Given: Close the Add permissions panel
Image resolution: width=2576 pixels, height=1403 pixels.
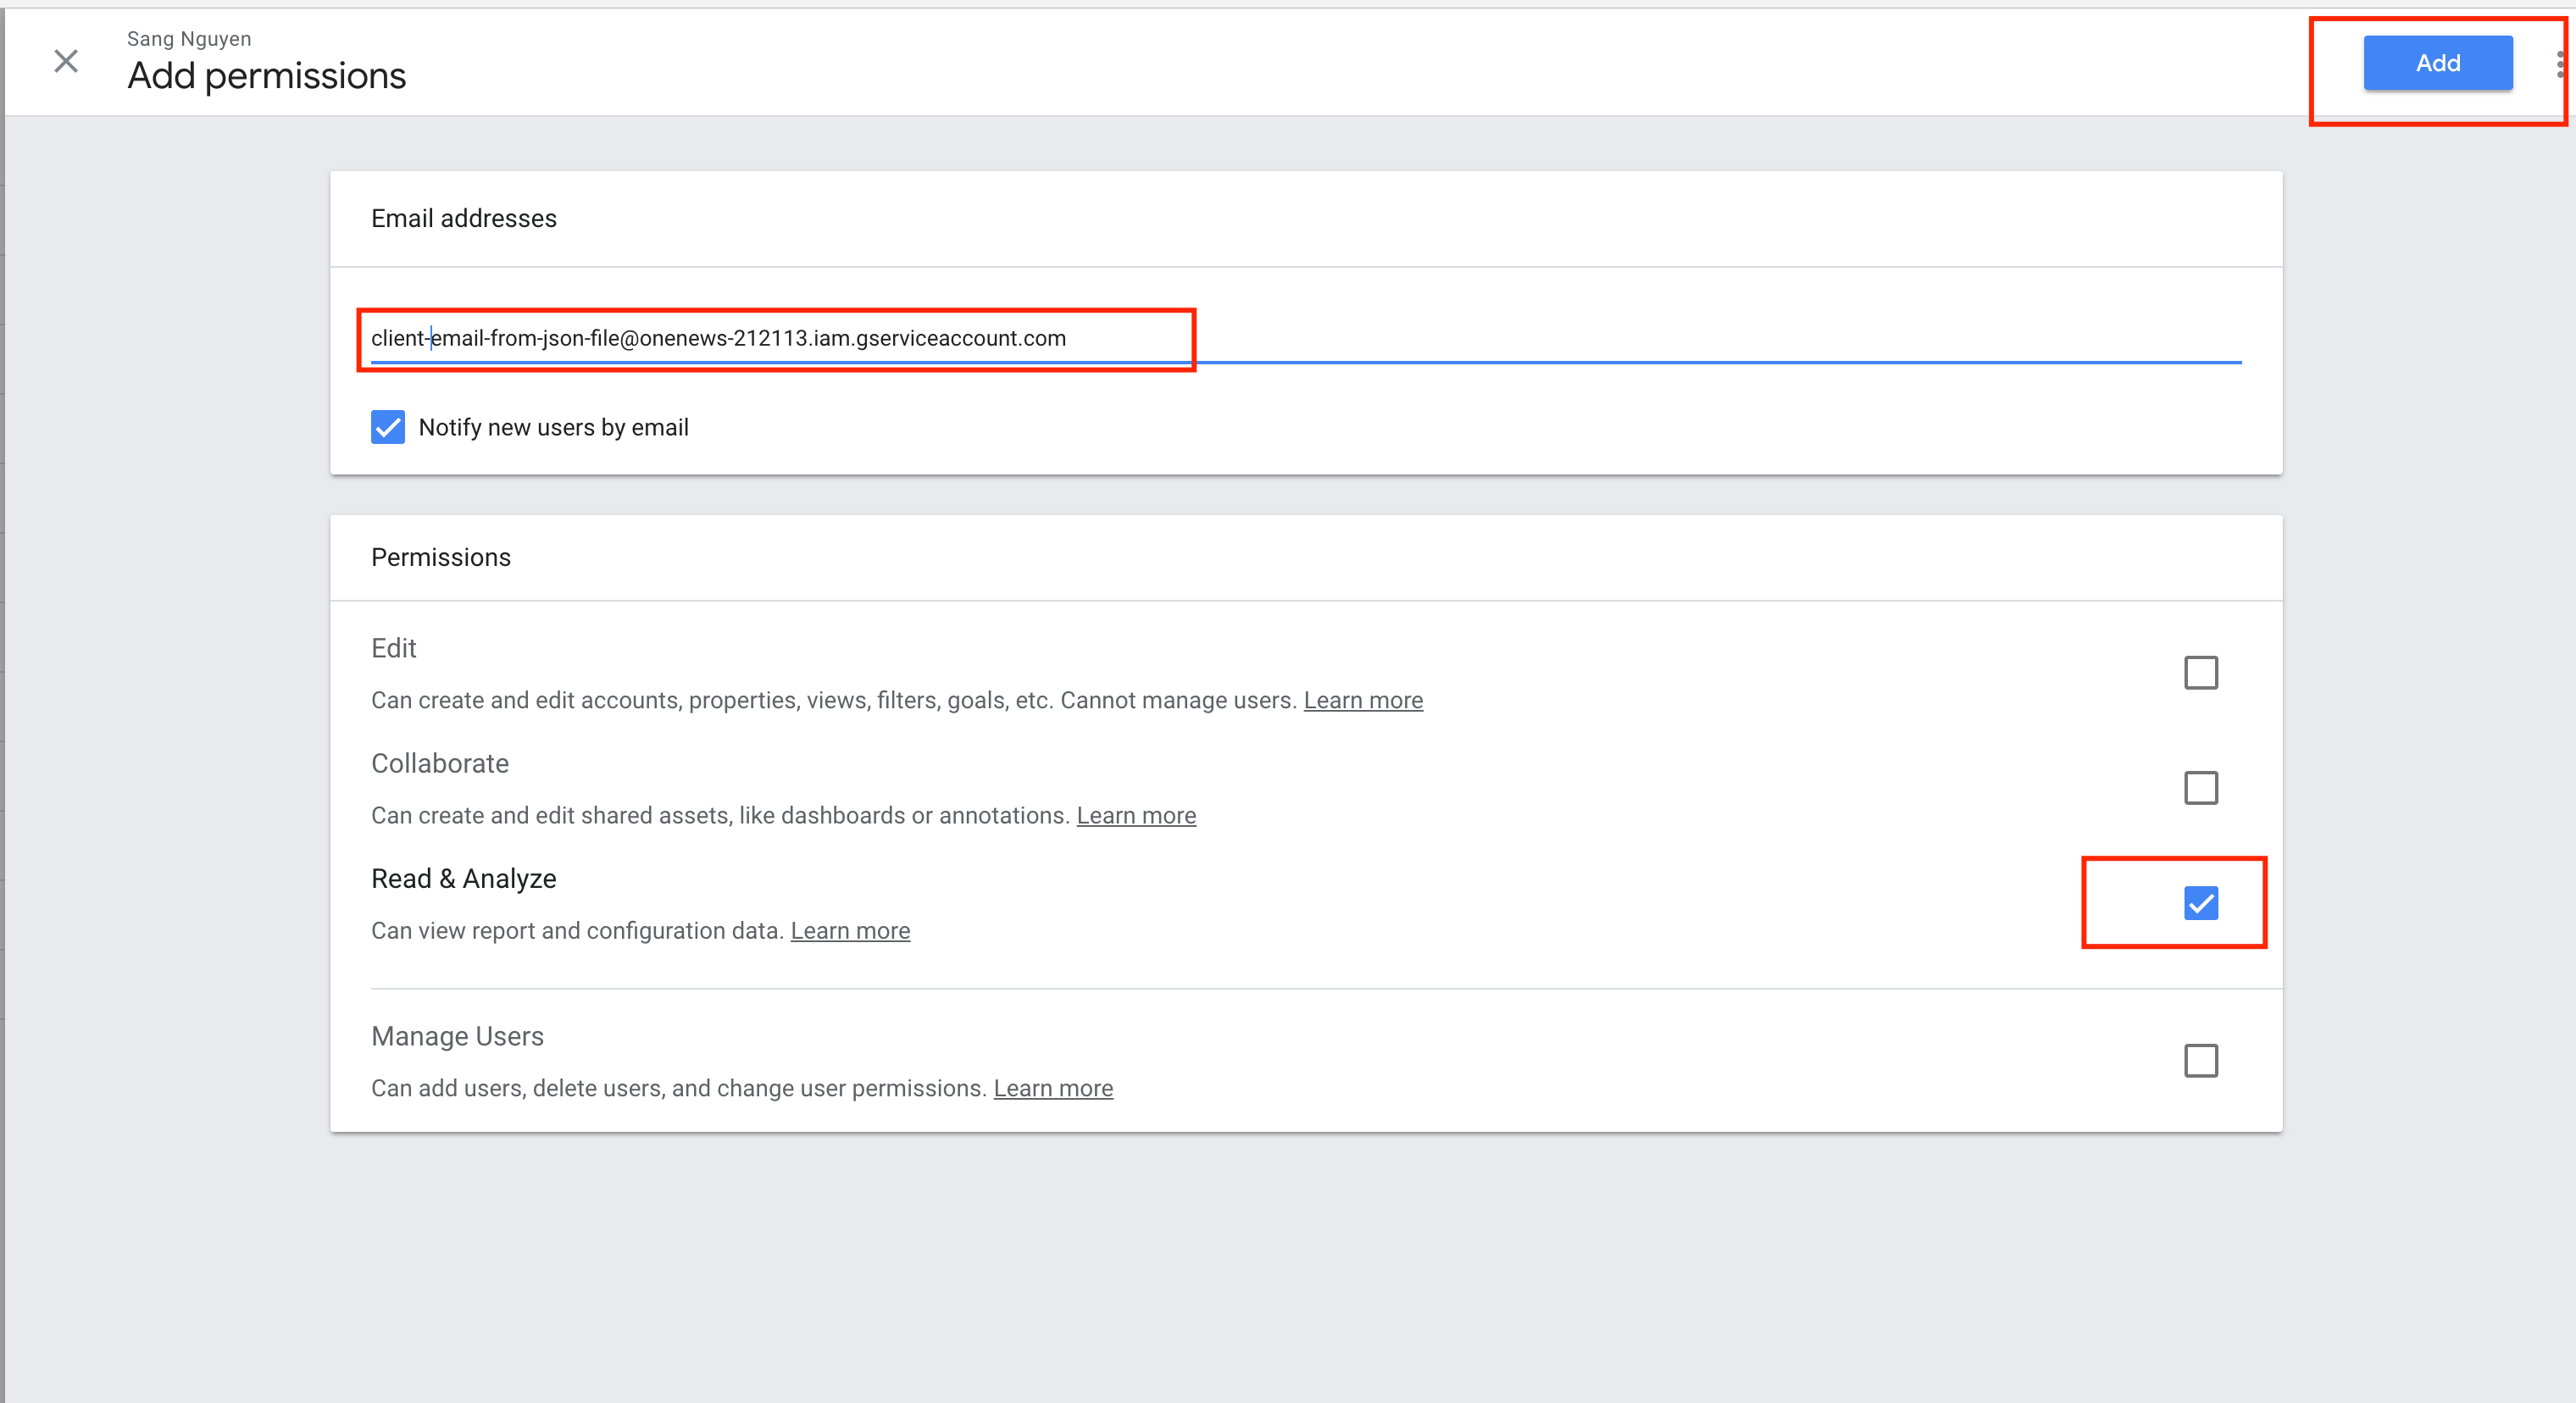Looking at the screenshot, I should coord(66,62).
